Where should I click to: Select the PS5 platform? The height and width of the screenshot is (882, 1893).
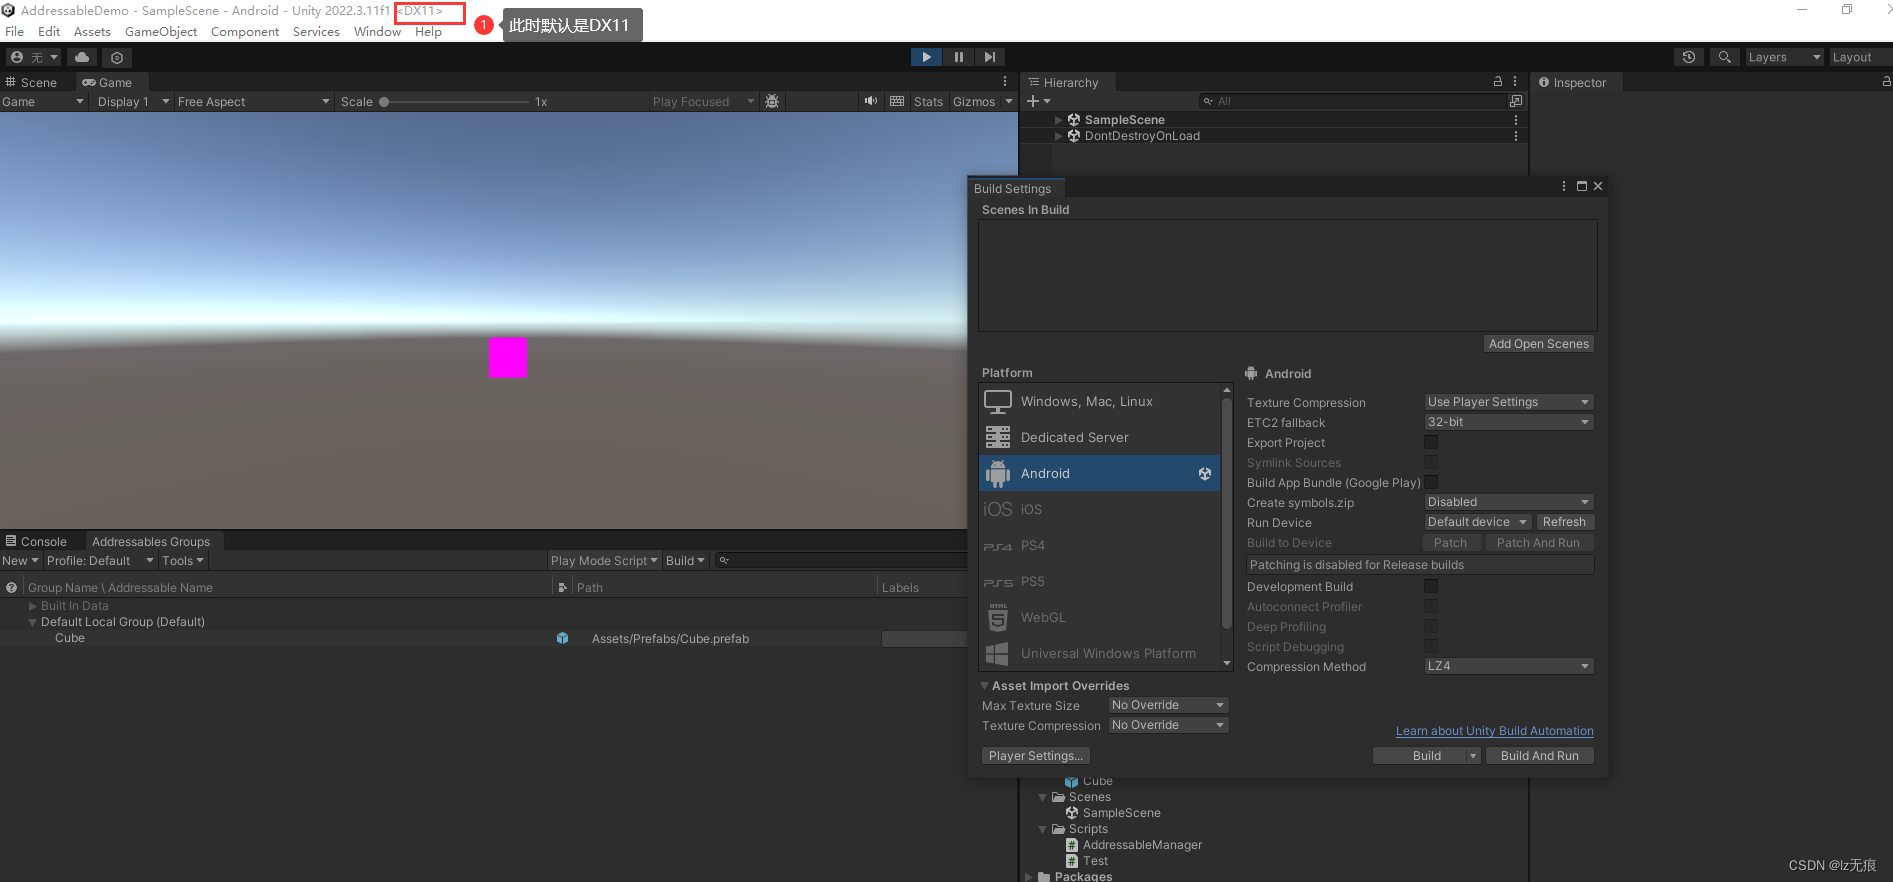1099,581
